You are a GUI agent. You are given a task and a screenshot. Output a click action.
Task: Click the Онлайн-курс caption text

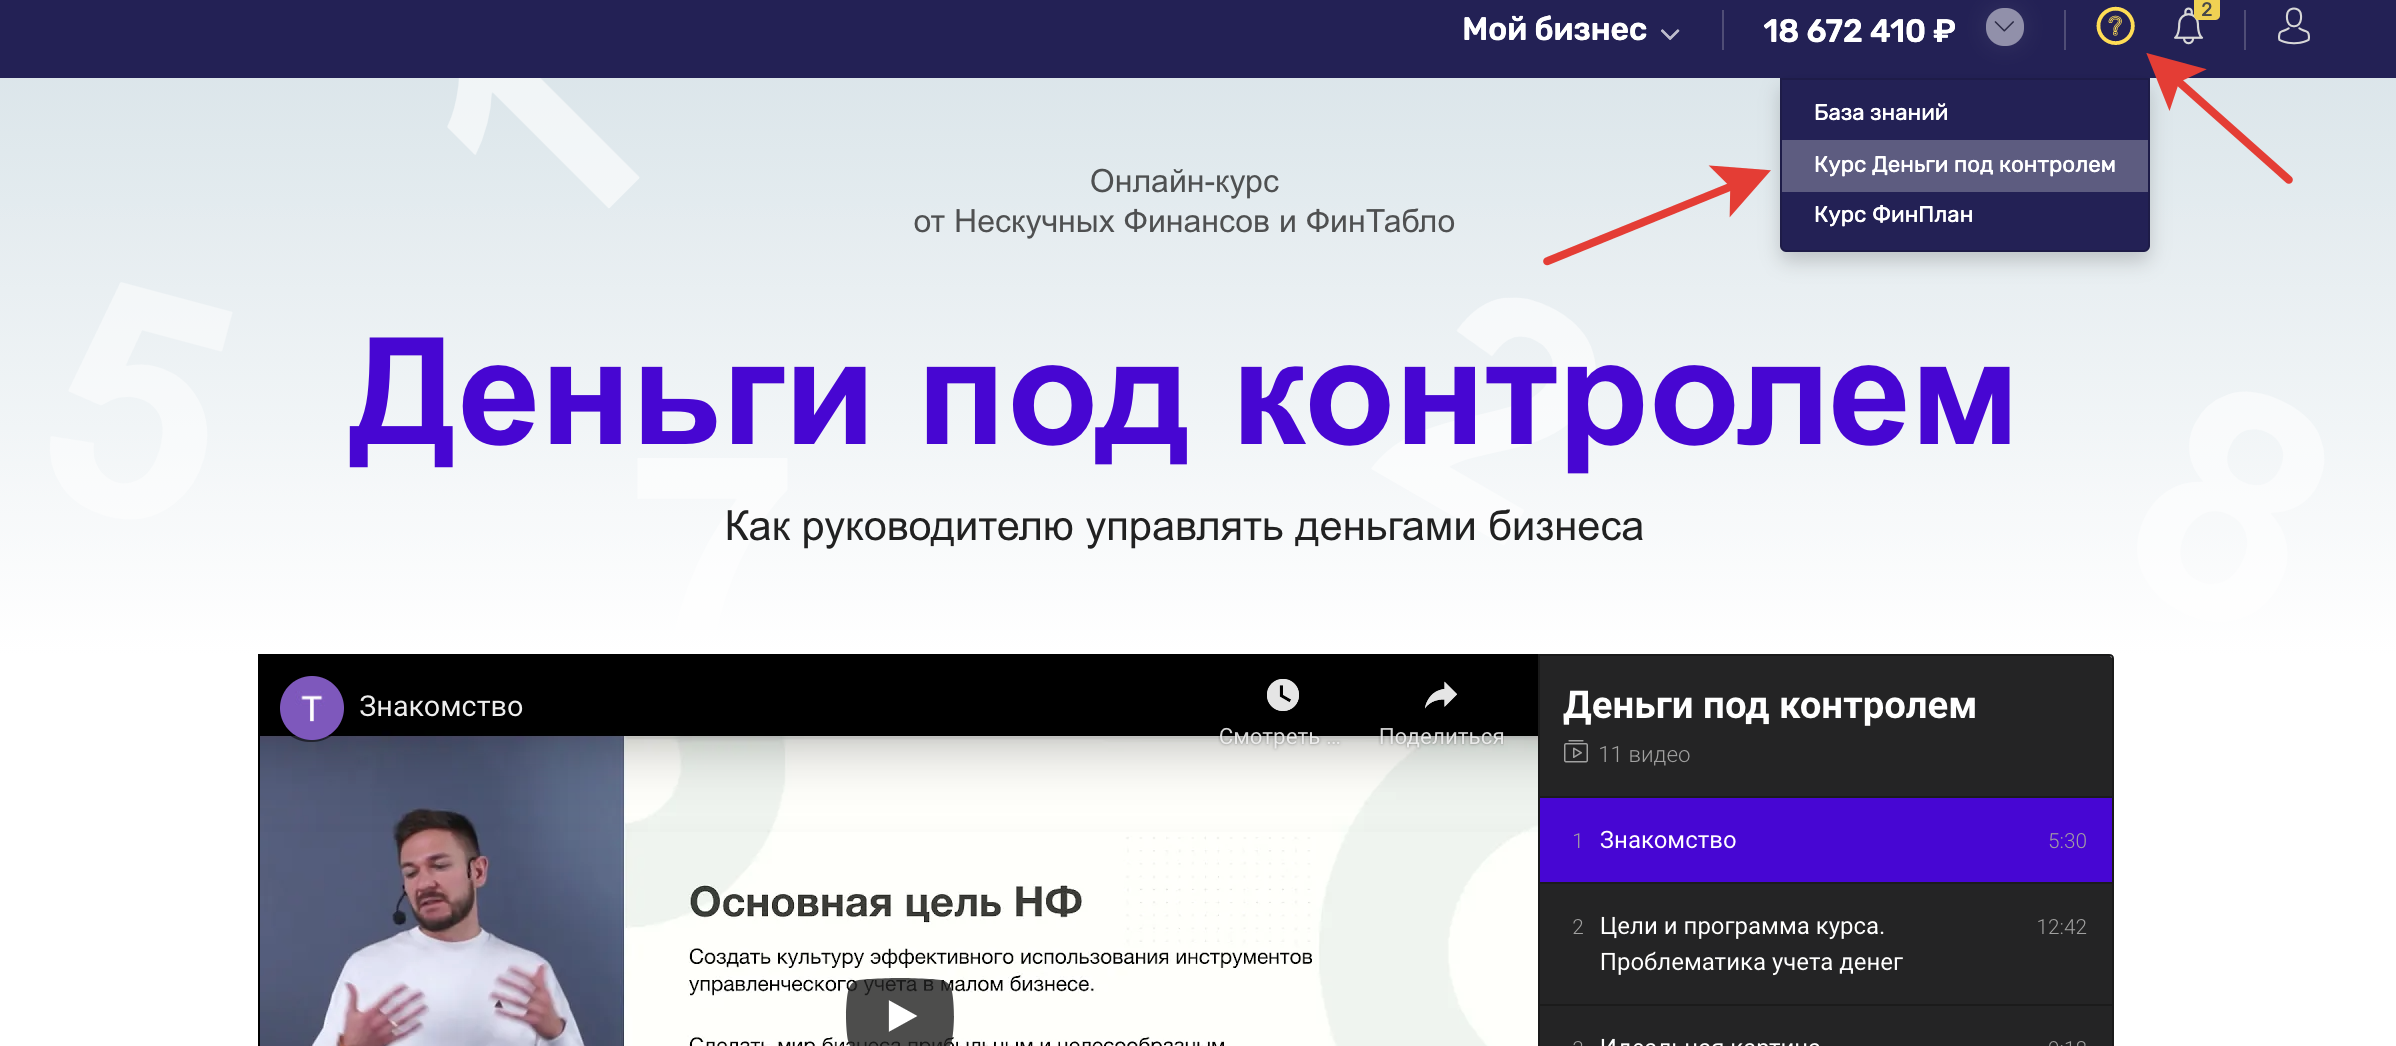(x=1184, y=181)
